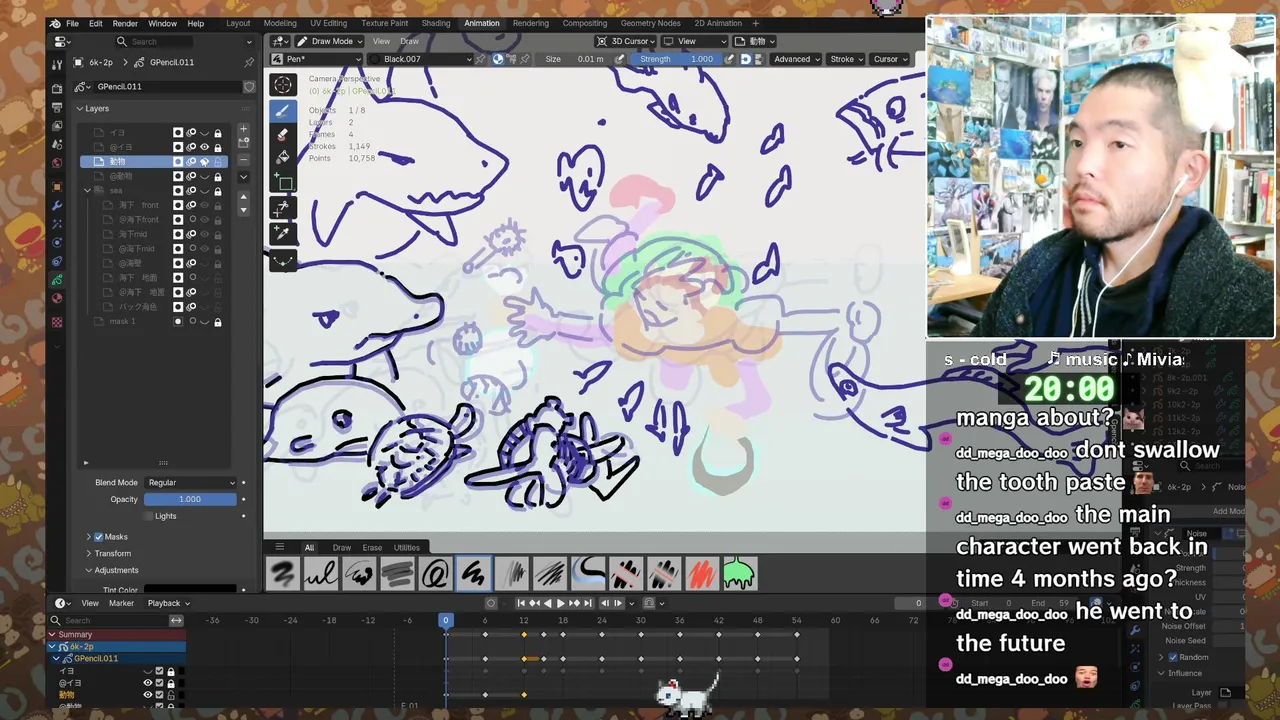
Task: Select the Box primitive tool
Action: [283, 183]
